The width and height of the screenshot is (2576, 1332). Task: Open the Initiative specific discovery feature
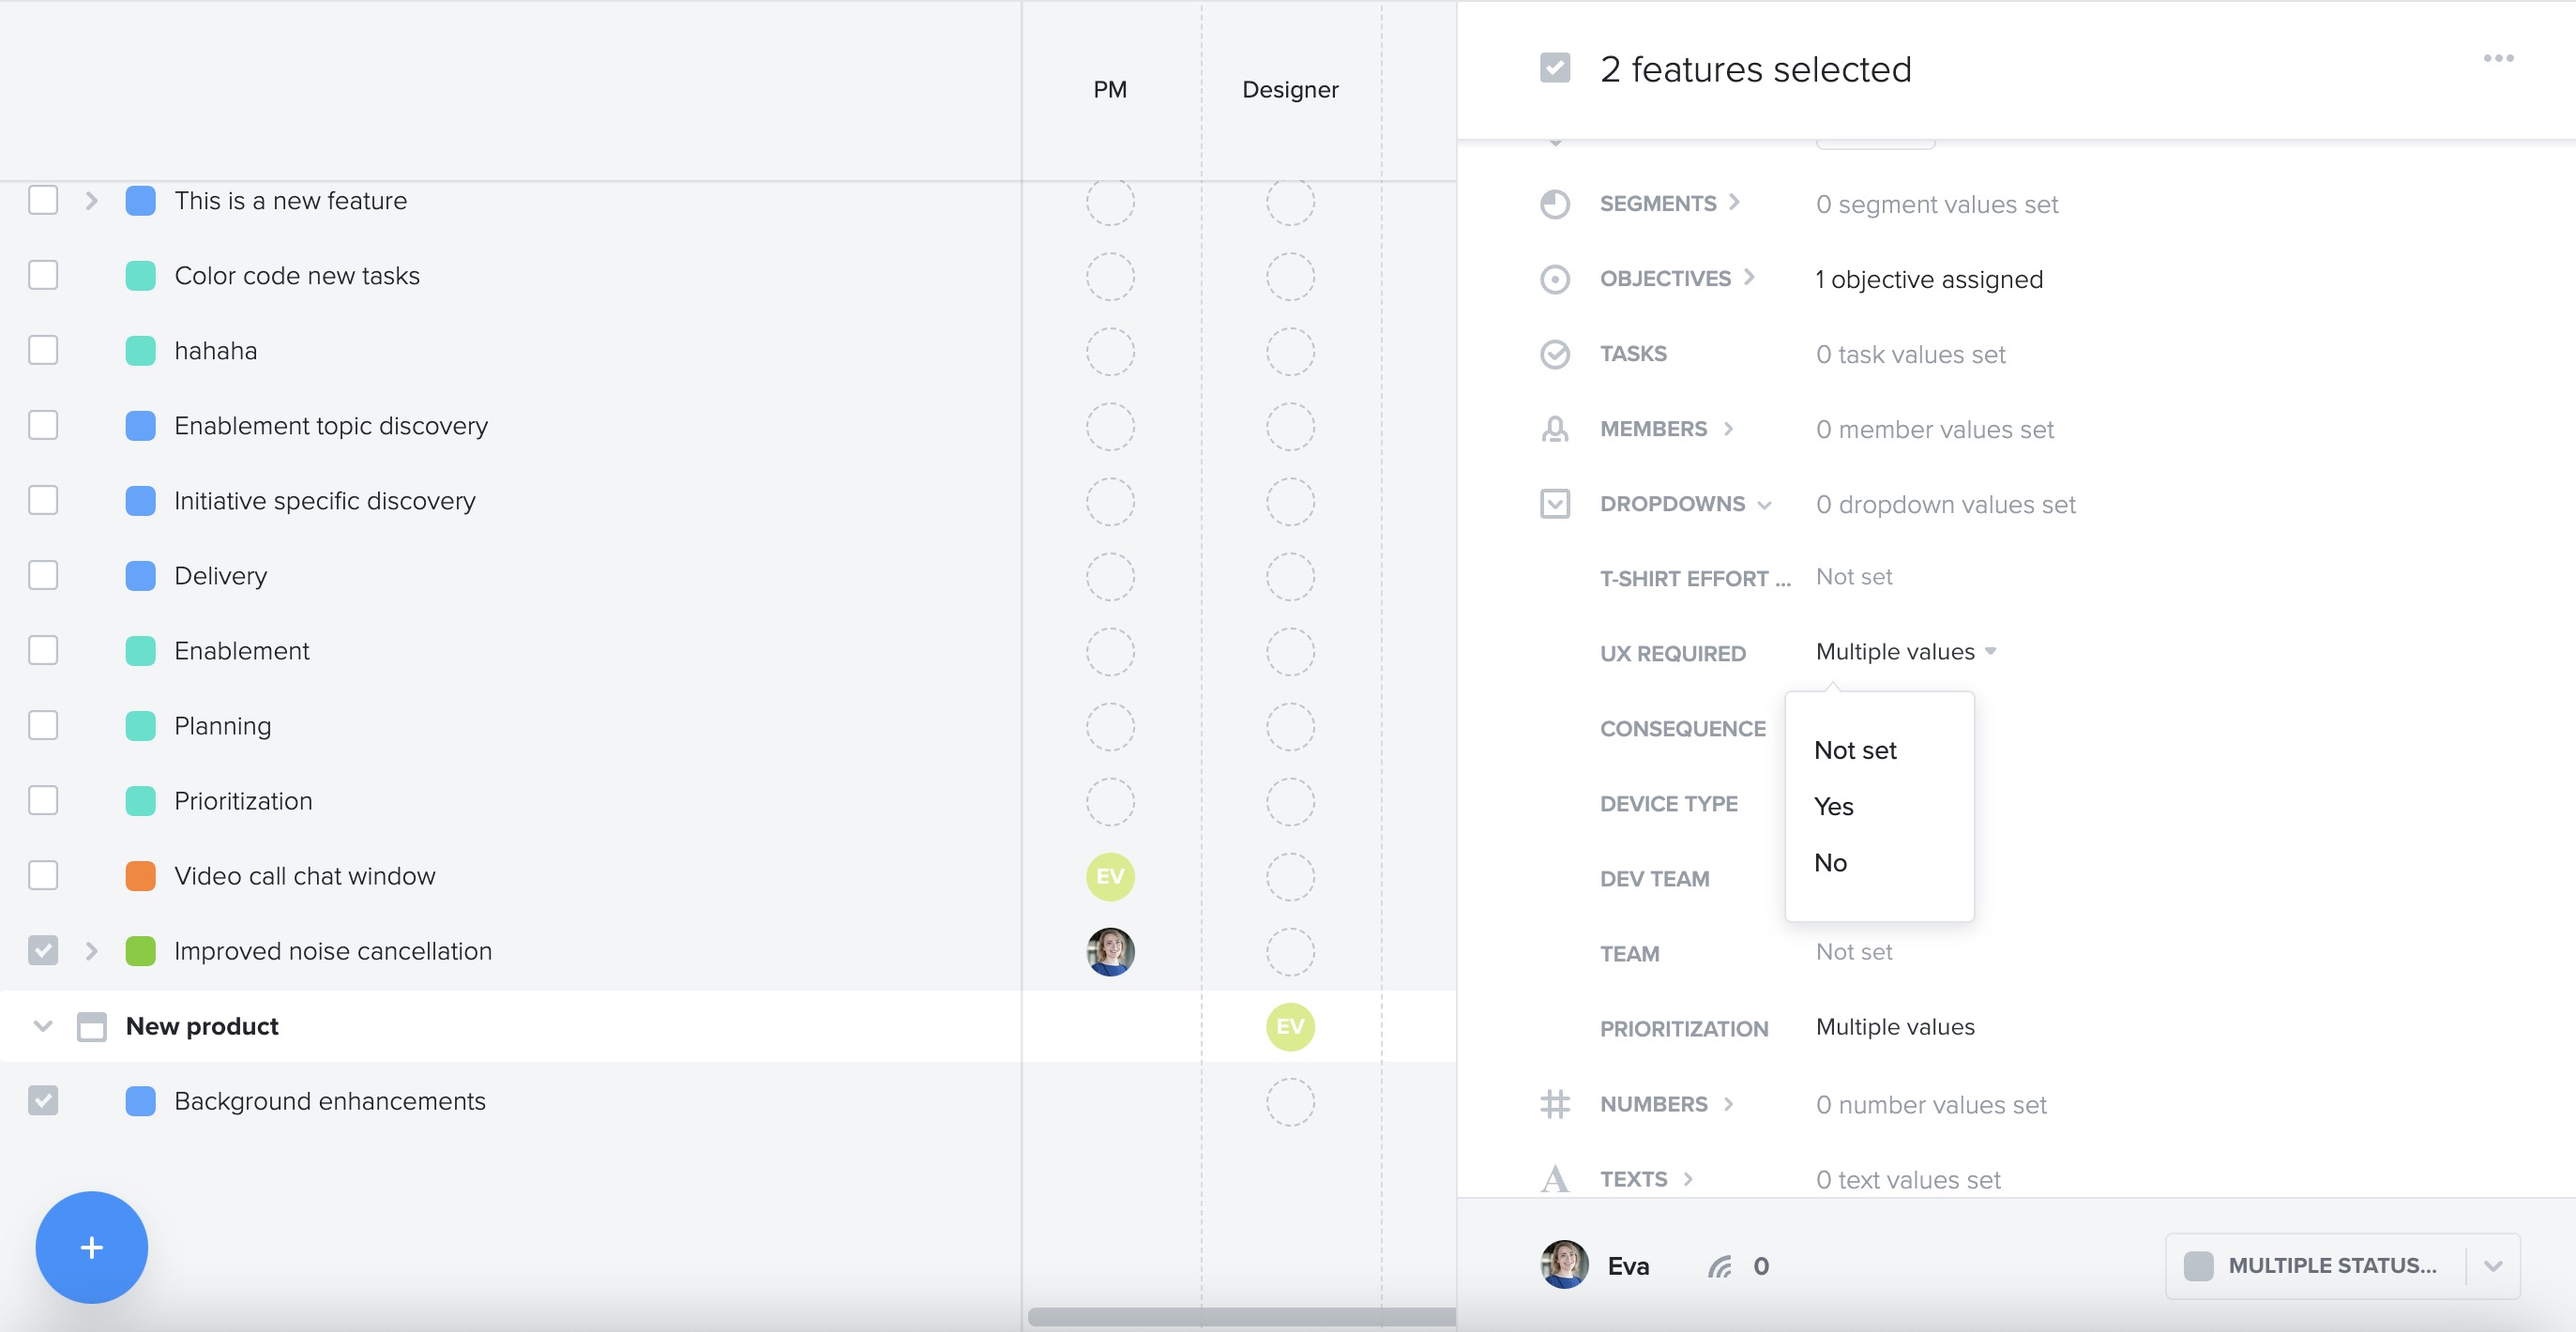324,501
